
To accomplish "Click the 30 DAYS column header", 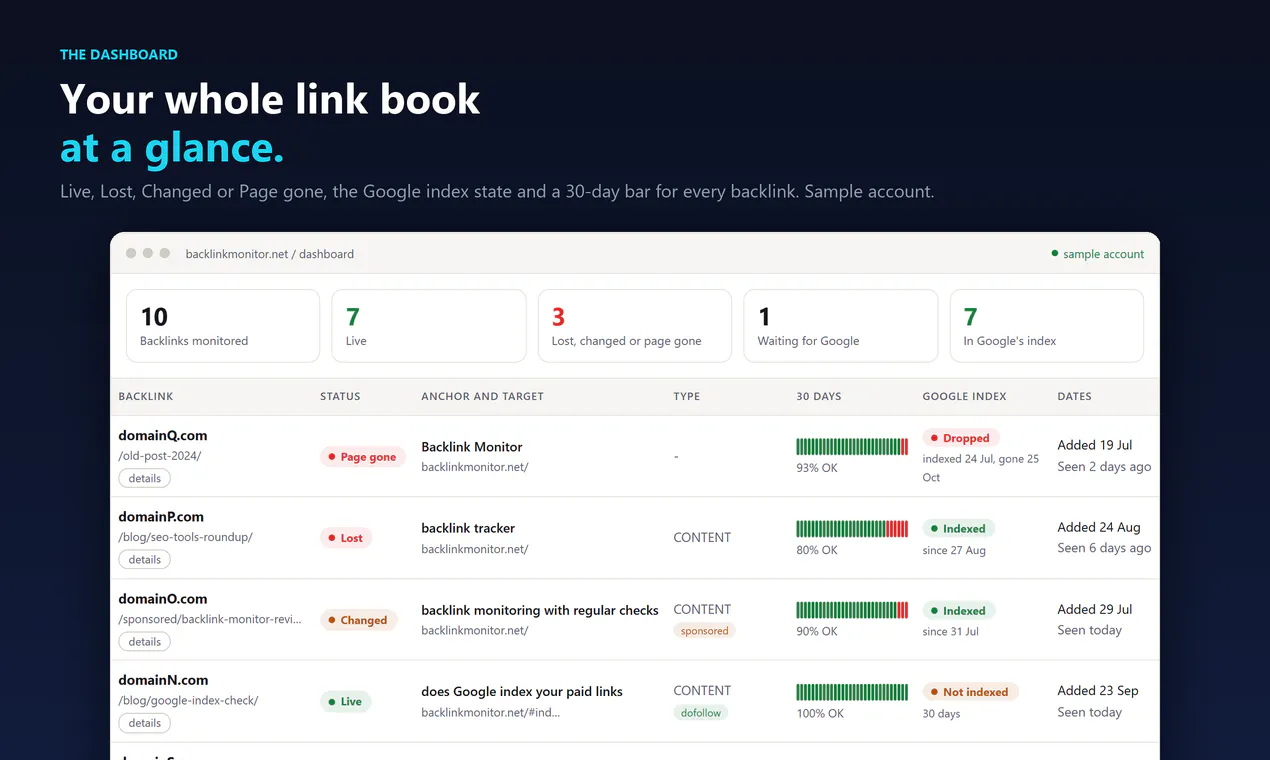I will pos(819,397).
